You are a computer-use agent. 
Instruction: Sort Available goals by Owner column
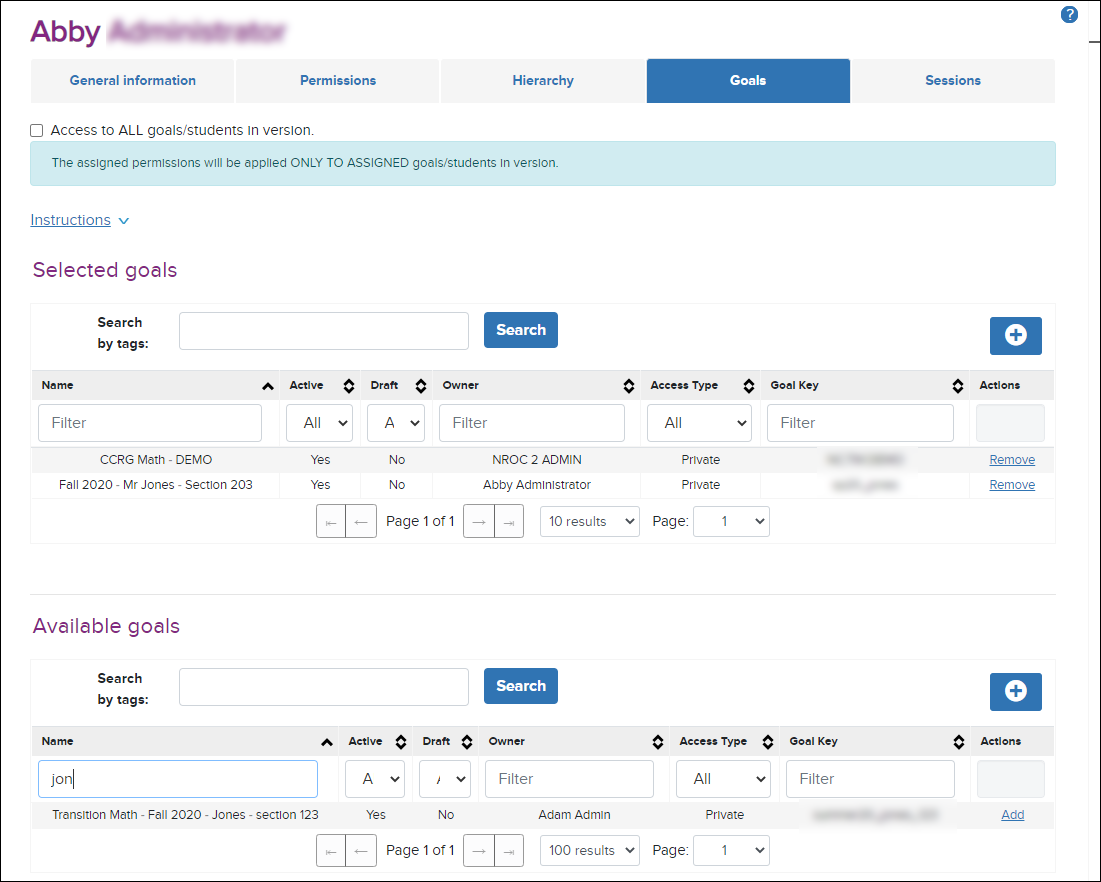pyautogui.click(x=658, y=742)
